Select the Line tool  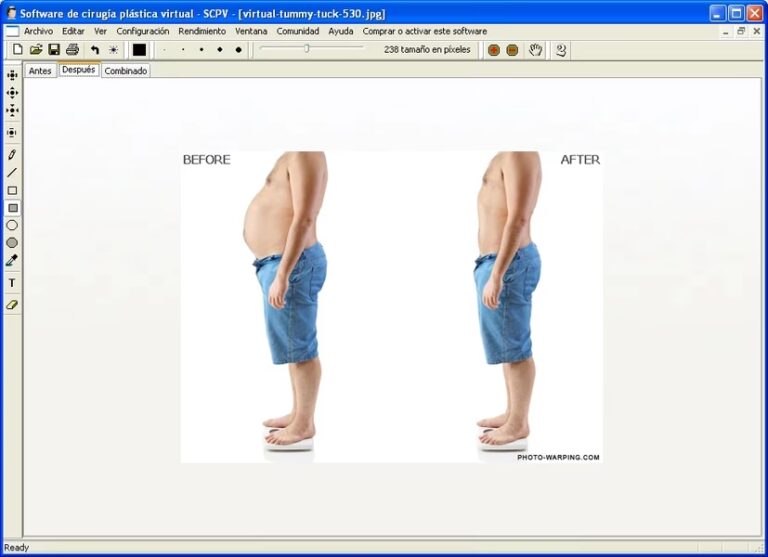click(12, 172)
